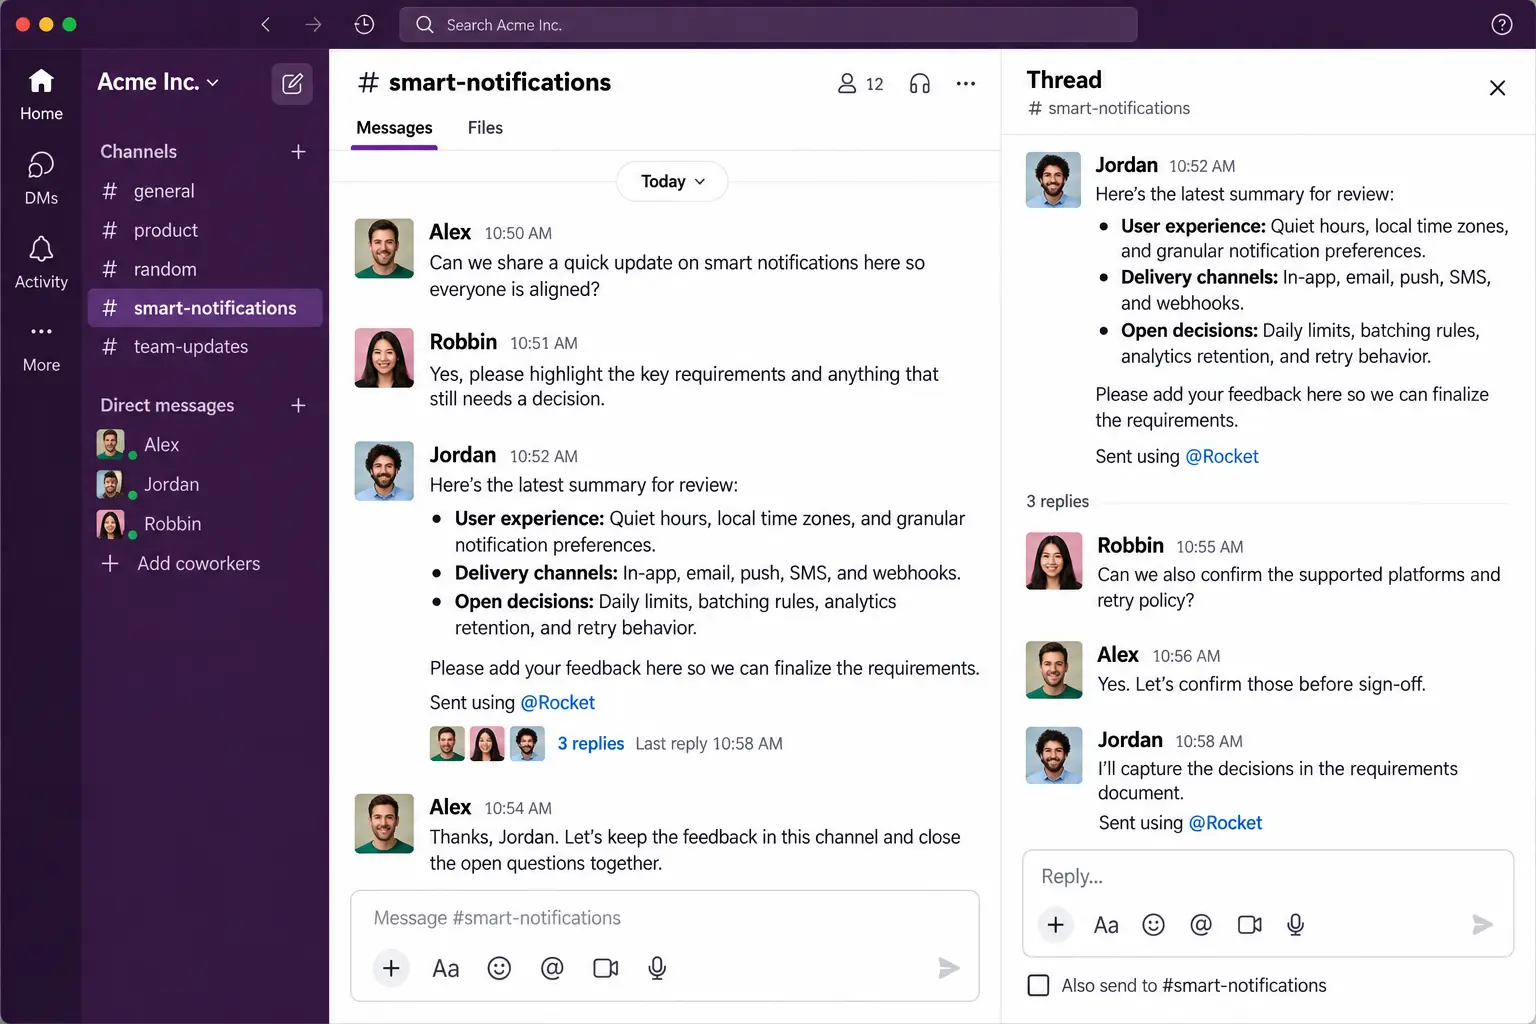Image resolution: width=1536 pixels, height=1024 pixels.
Task: Open the More options in the sidebar
Action: tap(41, 346)
